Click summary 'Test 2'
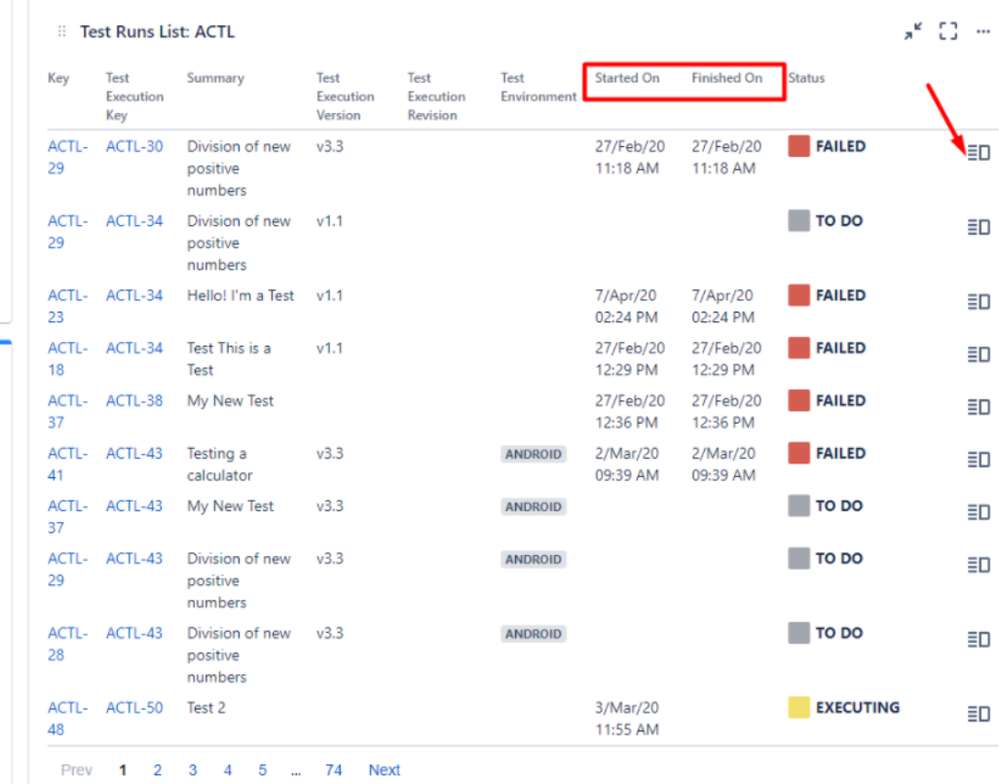Screen dimensions: 999x784 point(206,708)
